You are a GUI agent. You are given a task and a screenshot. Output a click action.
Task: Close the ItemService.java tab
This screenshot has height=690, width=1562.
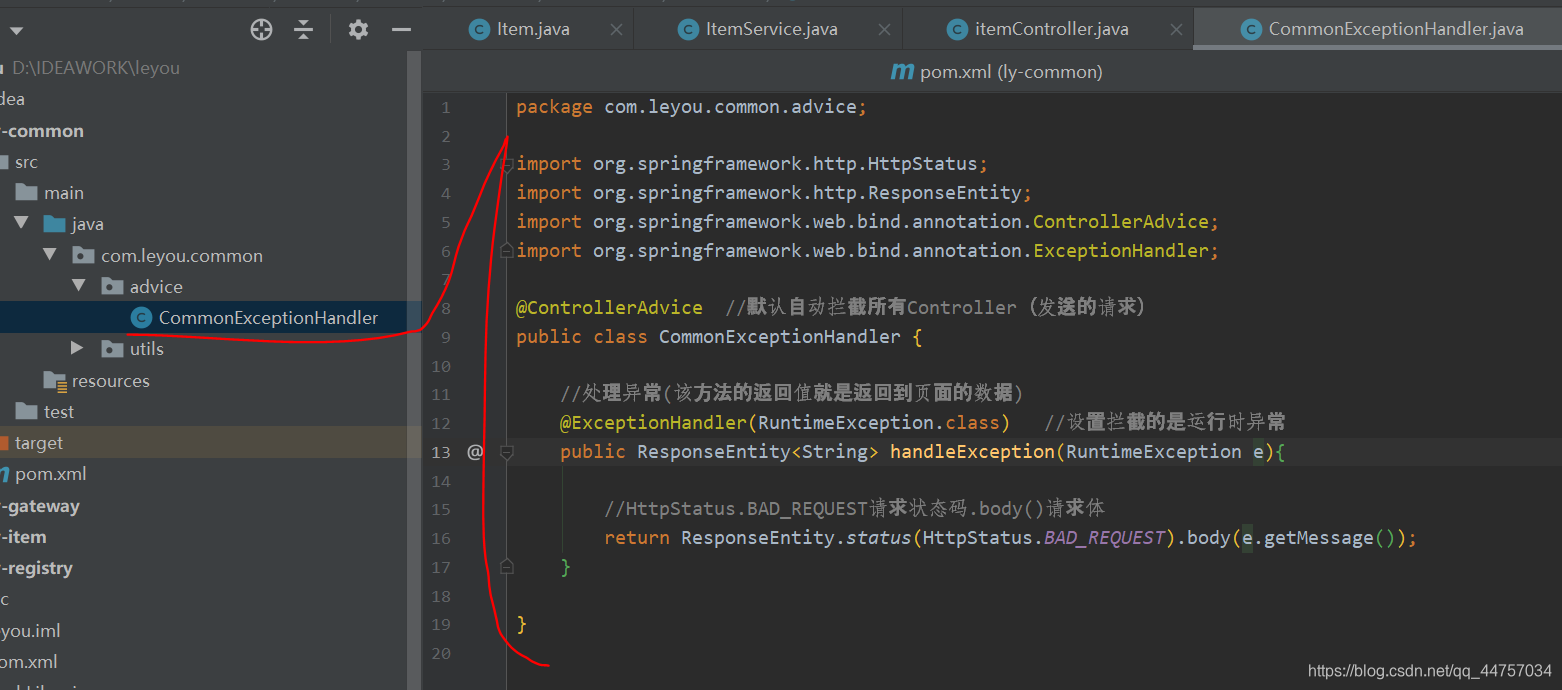click(x=884, y=30)
